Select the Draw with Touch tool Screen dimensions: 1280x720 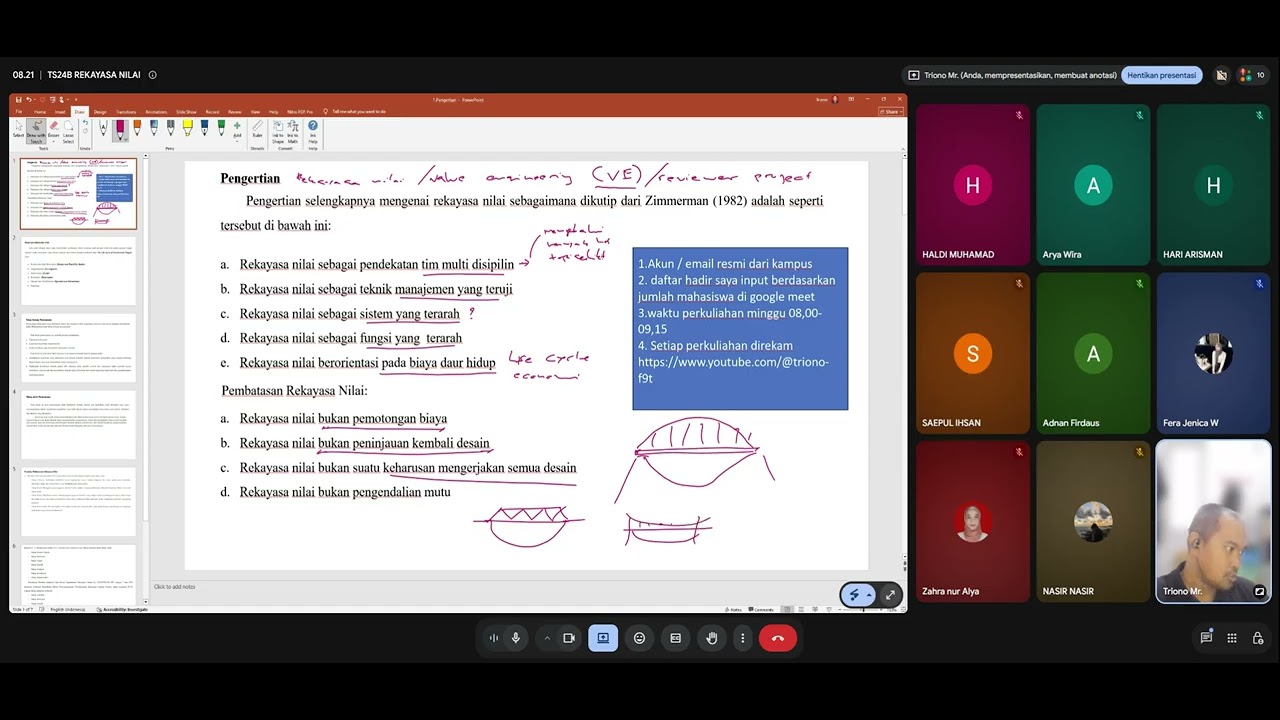[36, 132]
